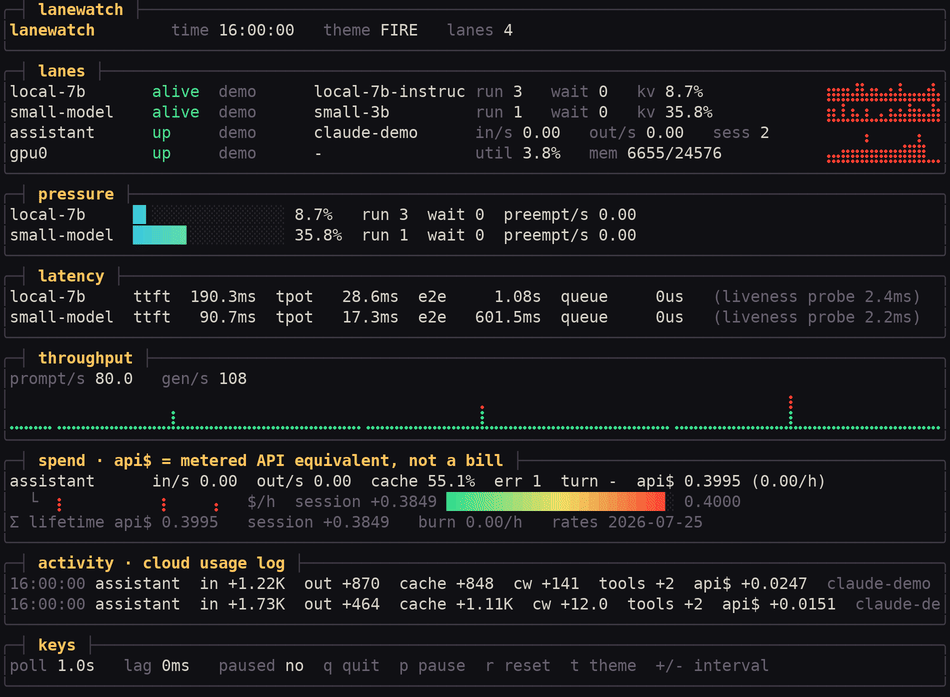The height and width of the screenshot is (697, 950).
Task: Click lifetime api$ 0.3995 summary
Action: [x=114, y=522]
